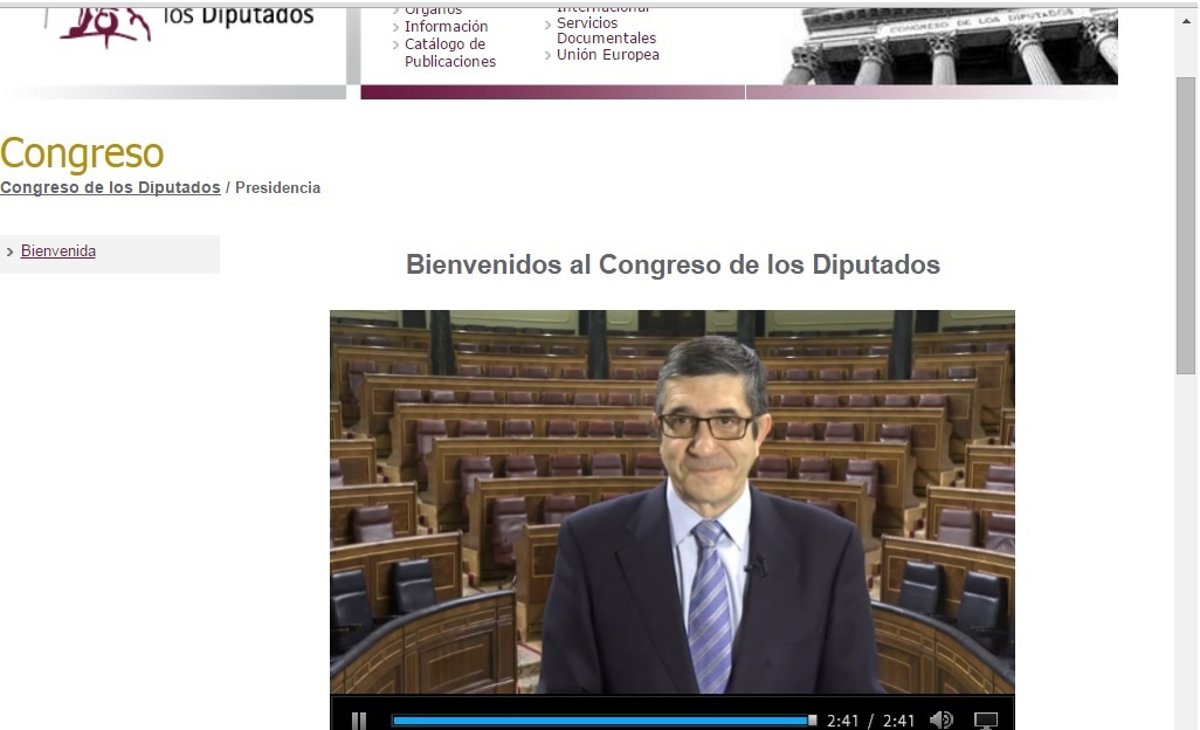Click the chevron before Información
This screenshot has height=730, width=1200.
(396, 27)
